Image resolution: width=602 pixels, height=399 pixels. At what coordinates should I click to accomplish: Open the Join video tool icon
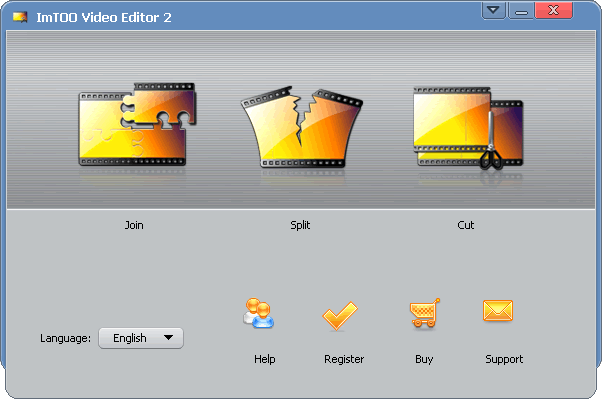coord(137,124)
